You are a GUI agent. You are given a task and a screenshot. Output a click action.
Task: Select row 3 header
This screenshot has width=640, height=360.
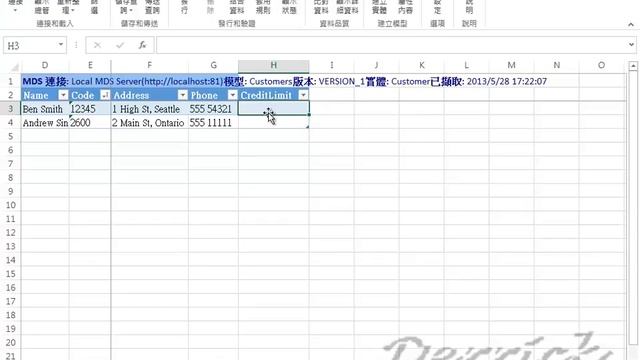[x=11, y=109]
